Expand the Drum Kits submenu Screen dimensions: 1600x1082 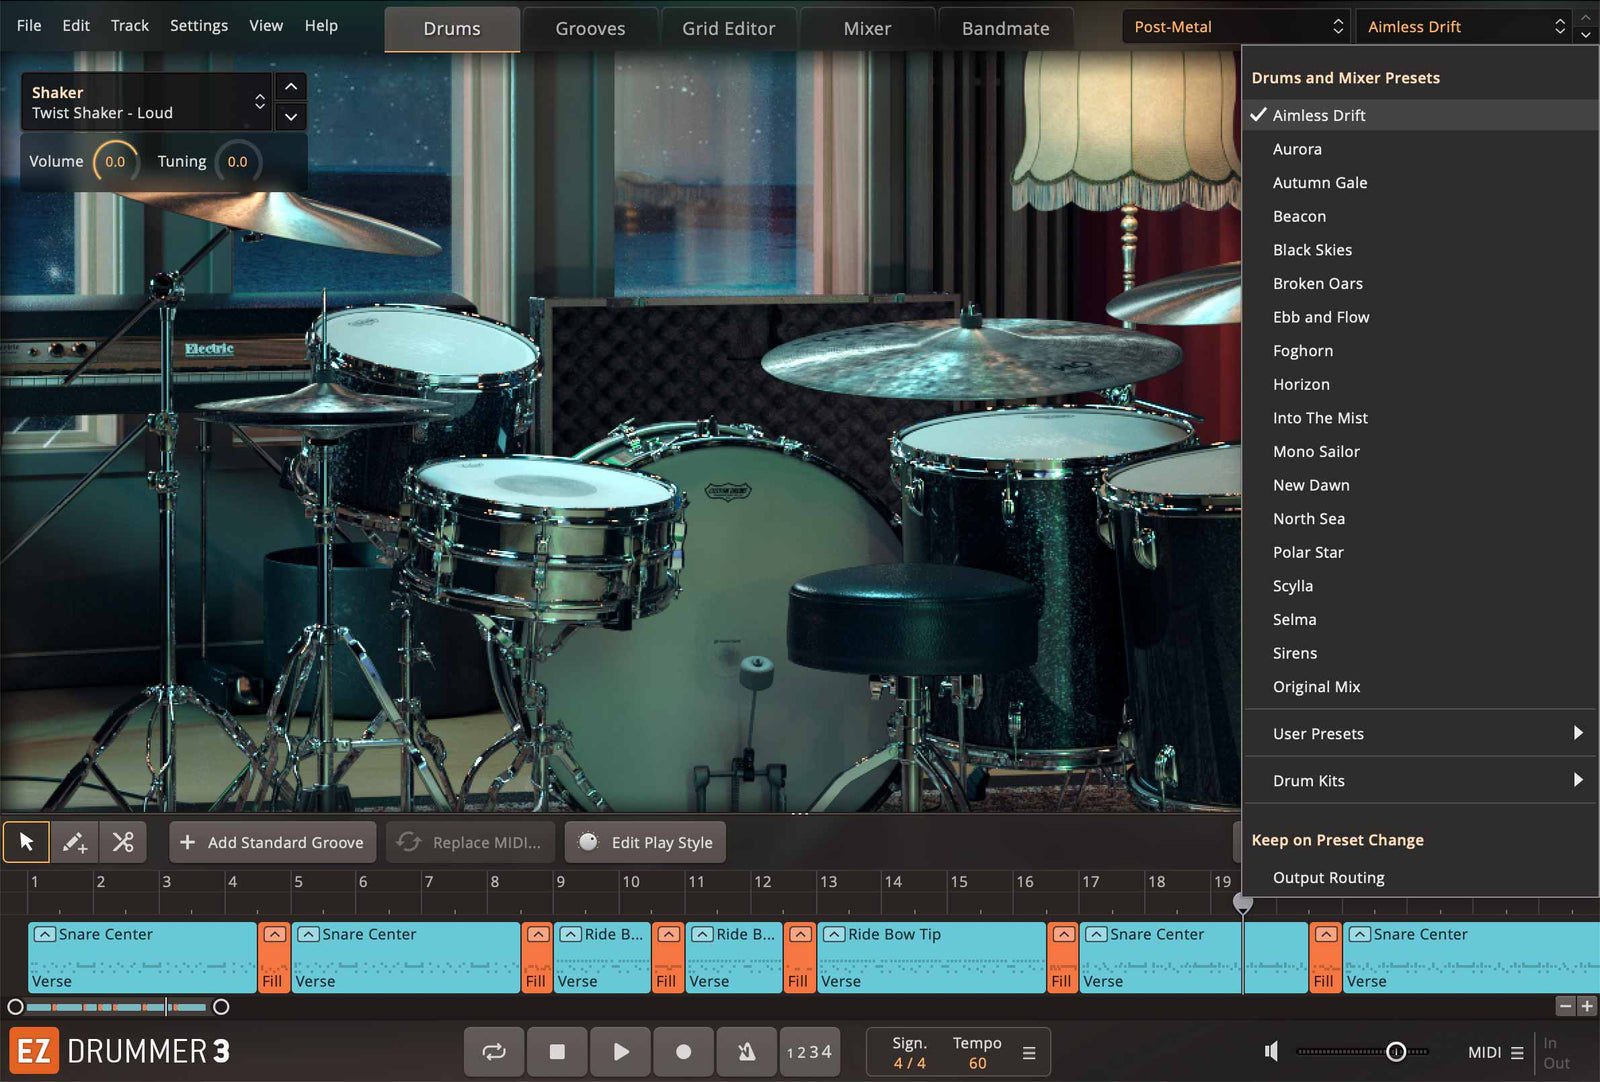tap(1420, 780)
